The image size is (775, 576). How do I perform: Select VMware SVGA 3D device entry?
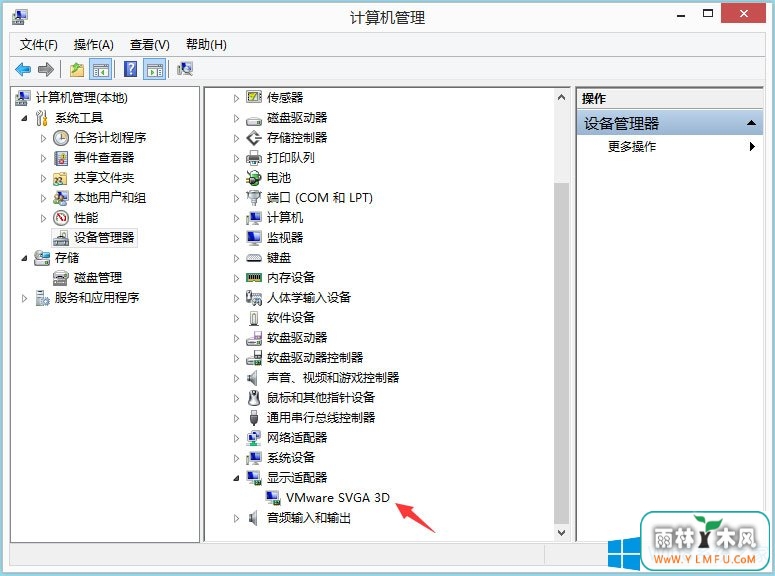coord(338,497)
